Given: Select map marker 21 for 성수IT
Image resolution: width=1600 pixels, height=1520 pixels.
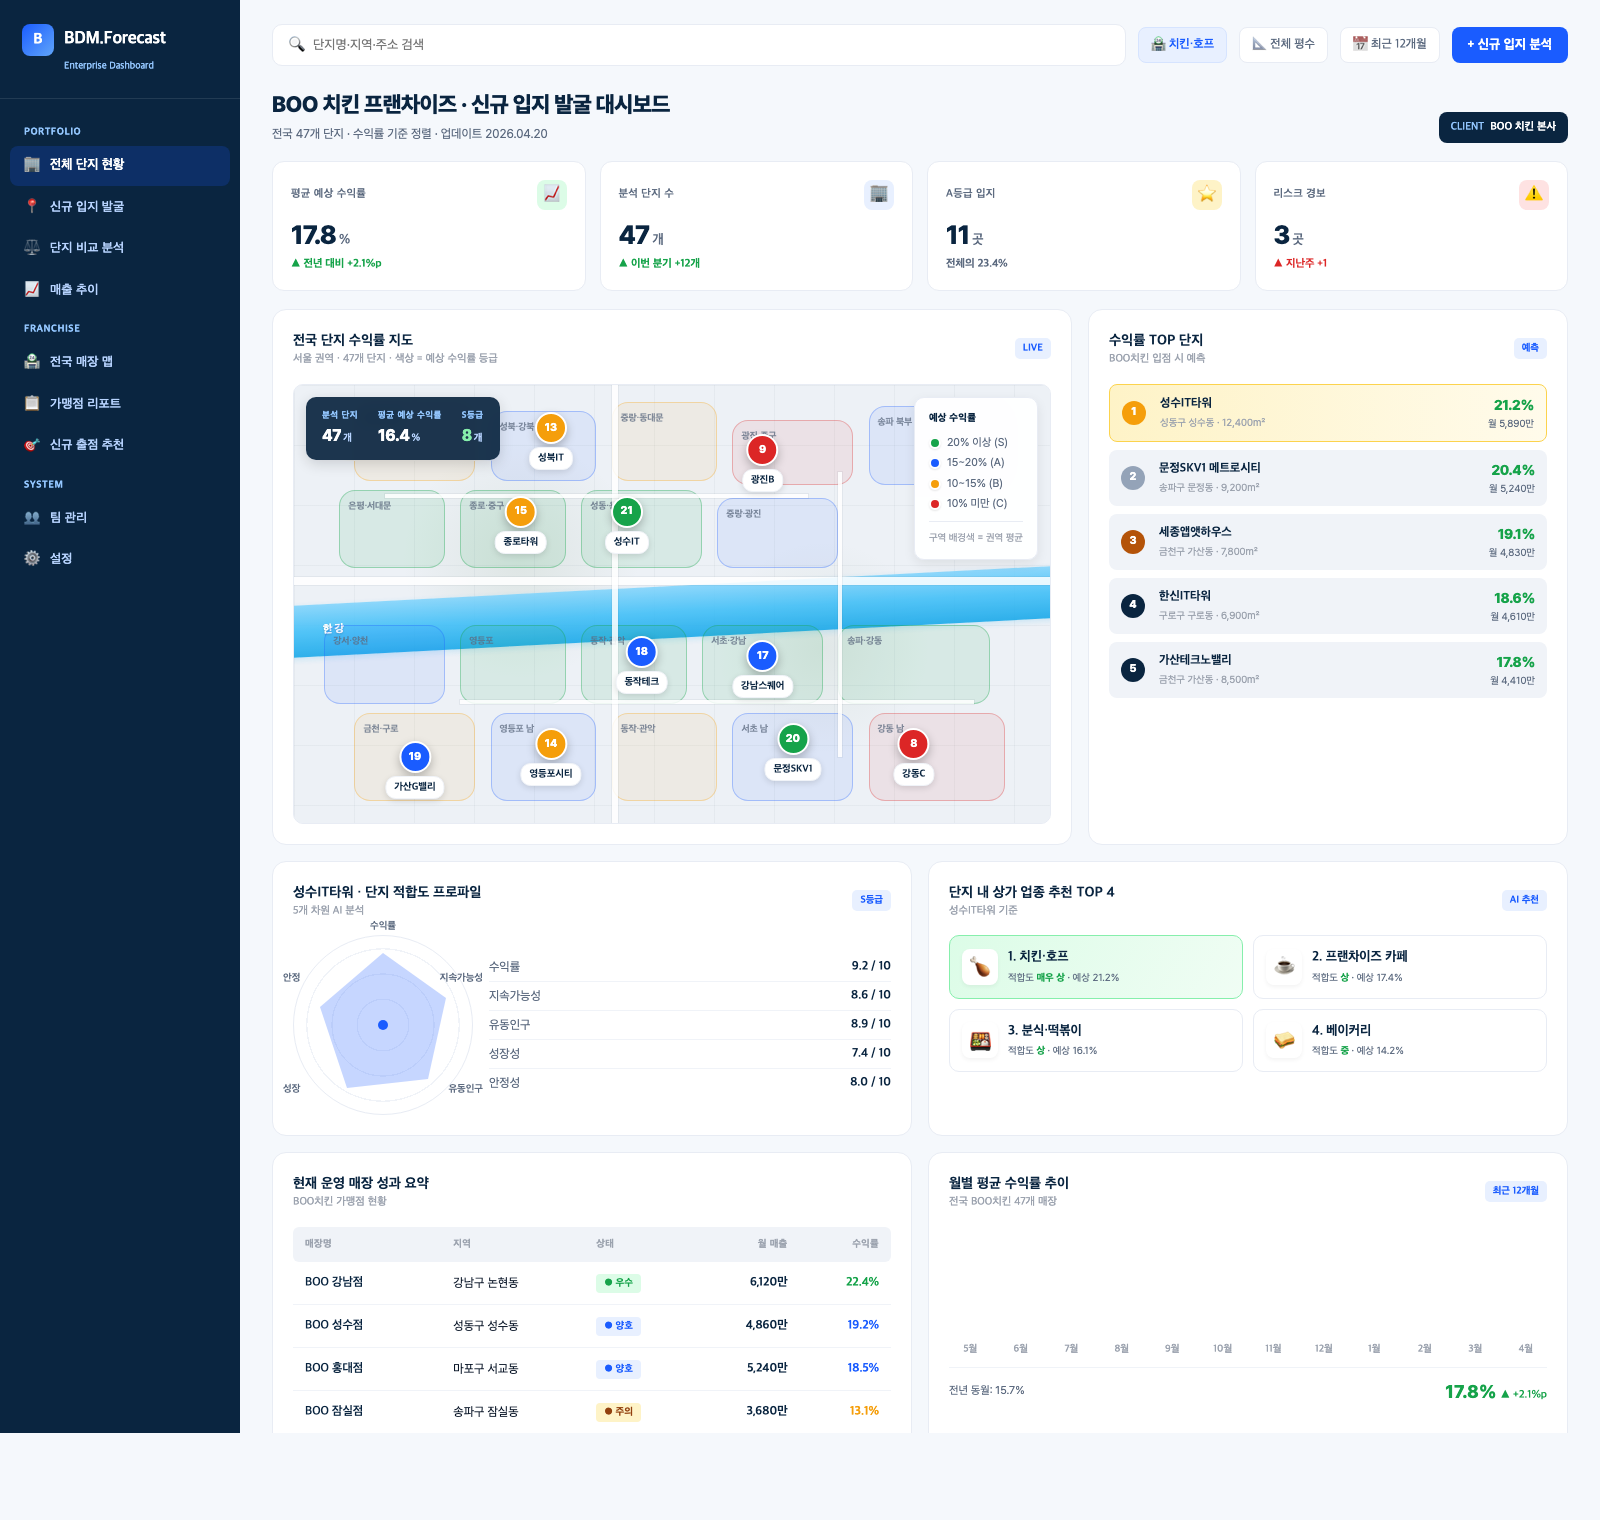Looking at the screenshot, I should 627,511.
